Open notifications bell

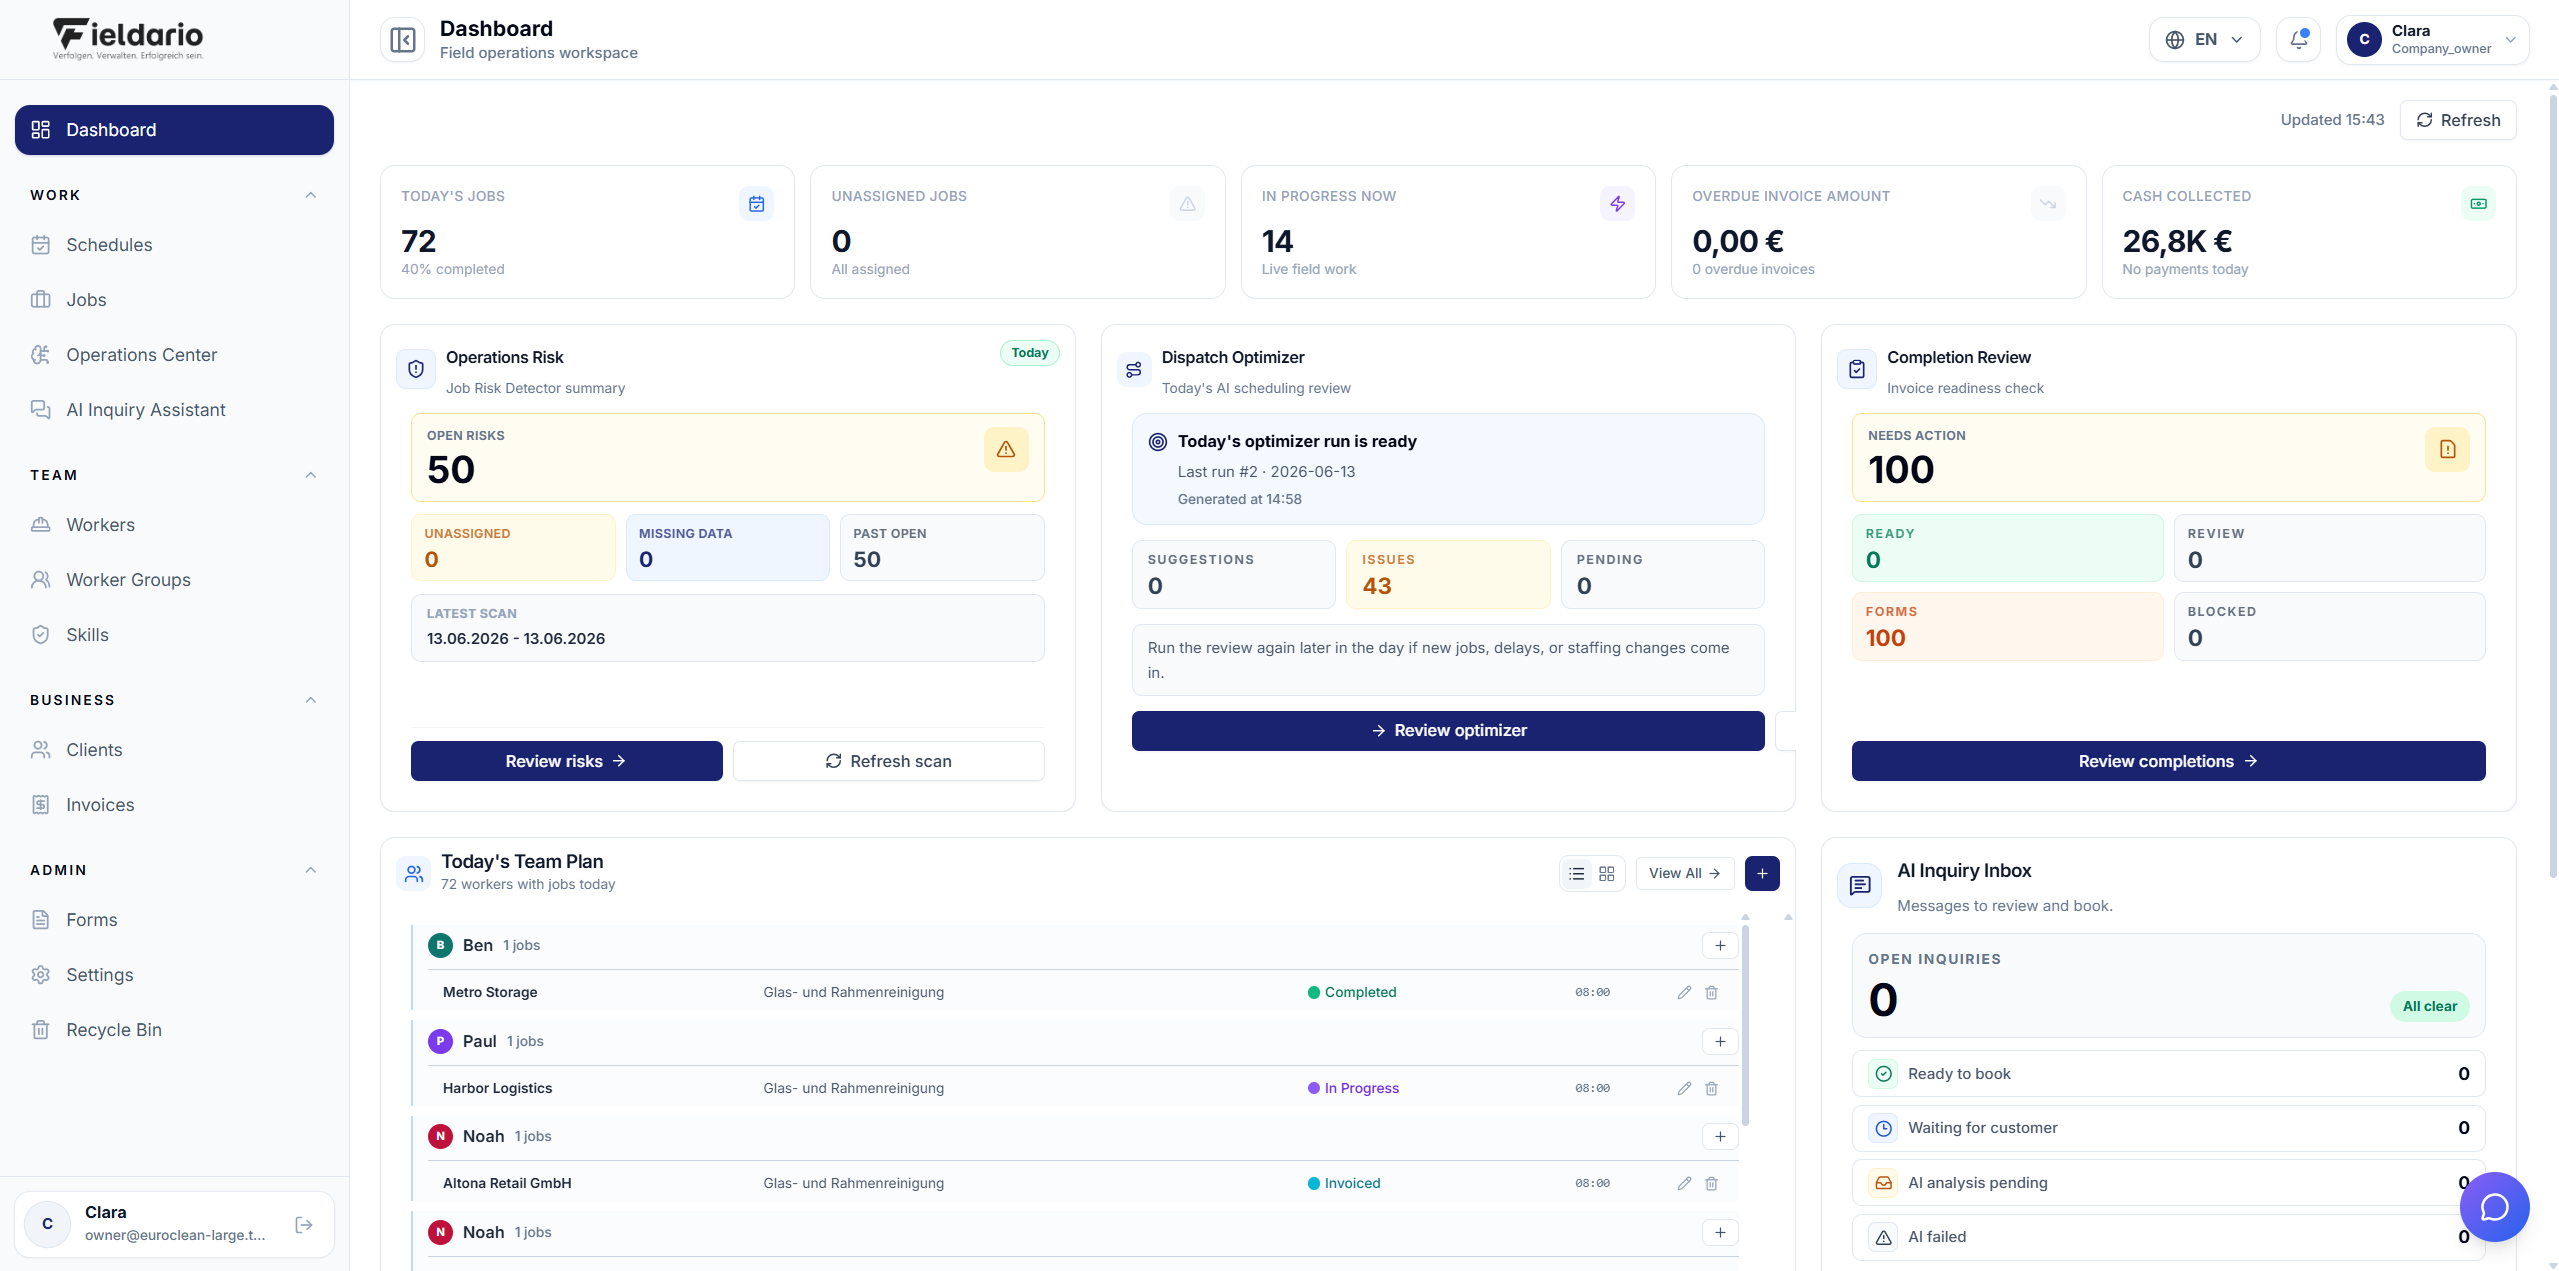(2298, 40)
